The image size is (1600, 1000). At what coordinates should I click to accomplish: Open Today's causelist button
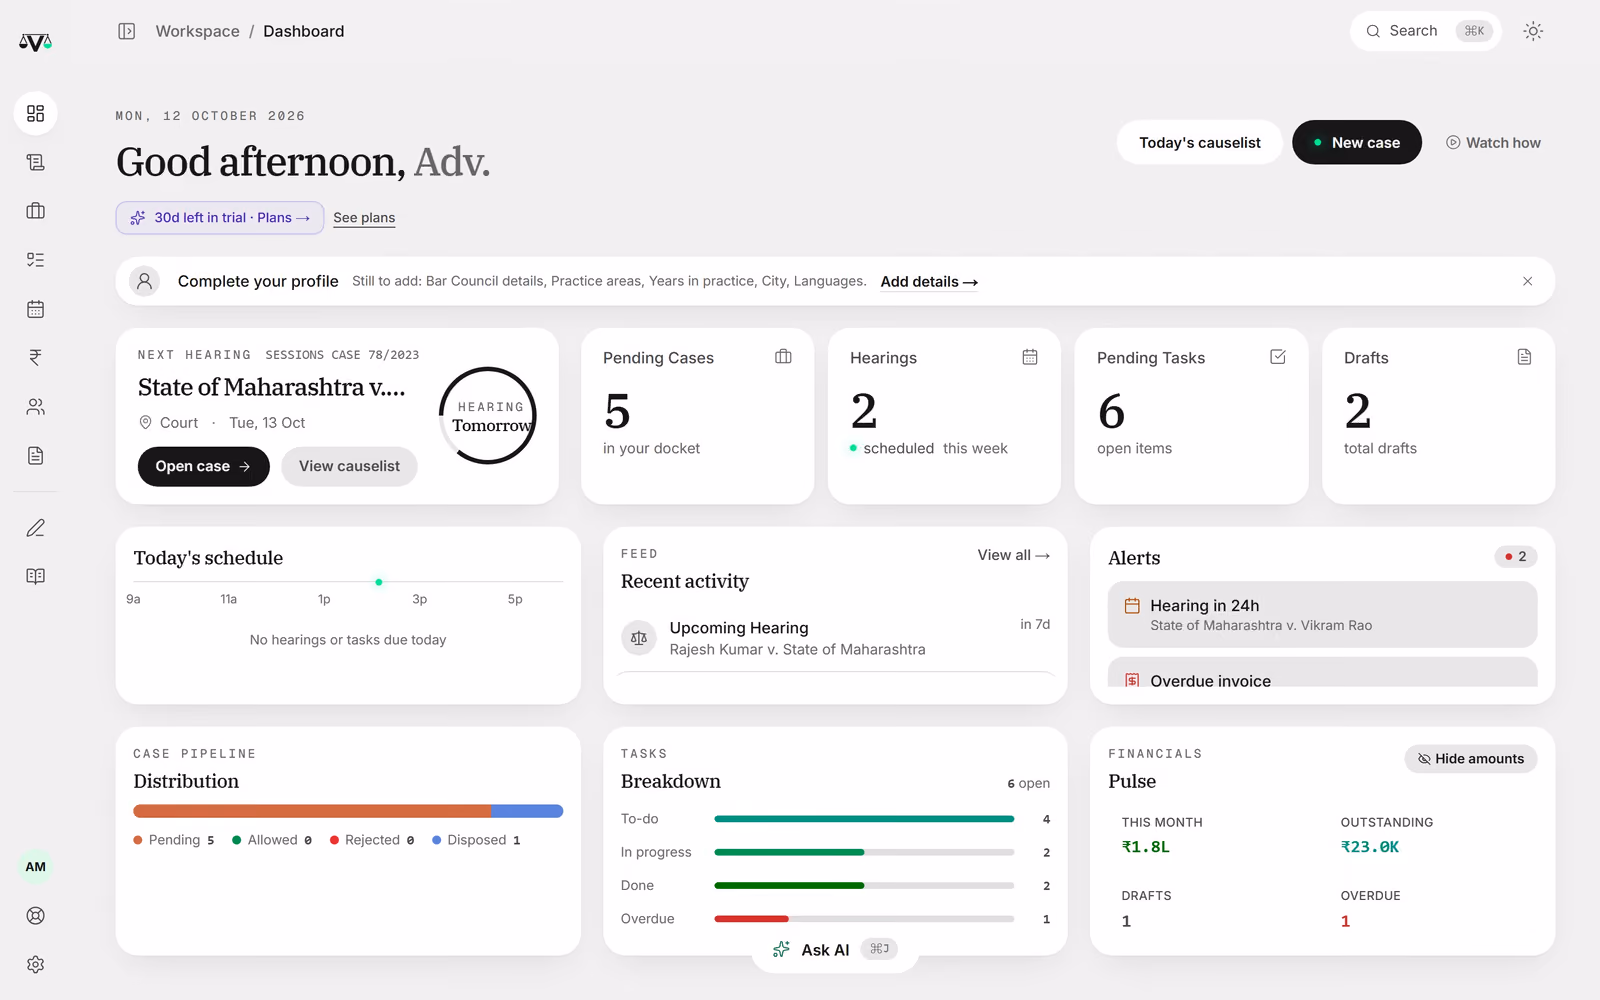click(x=1200, y=143)
